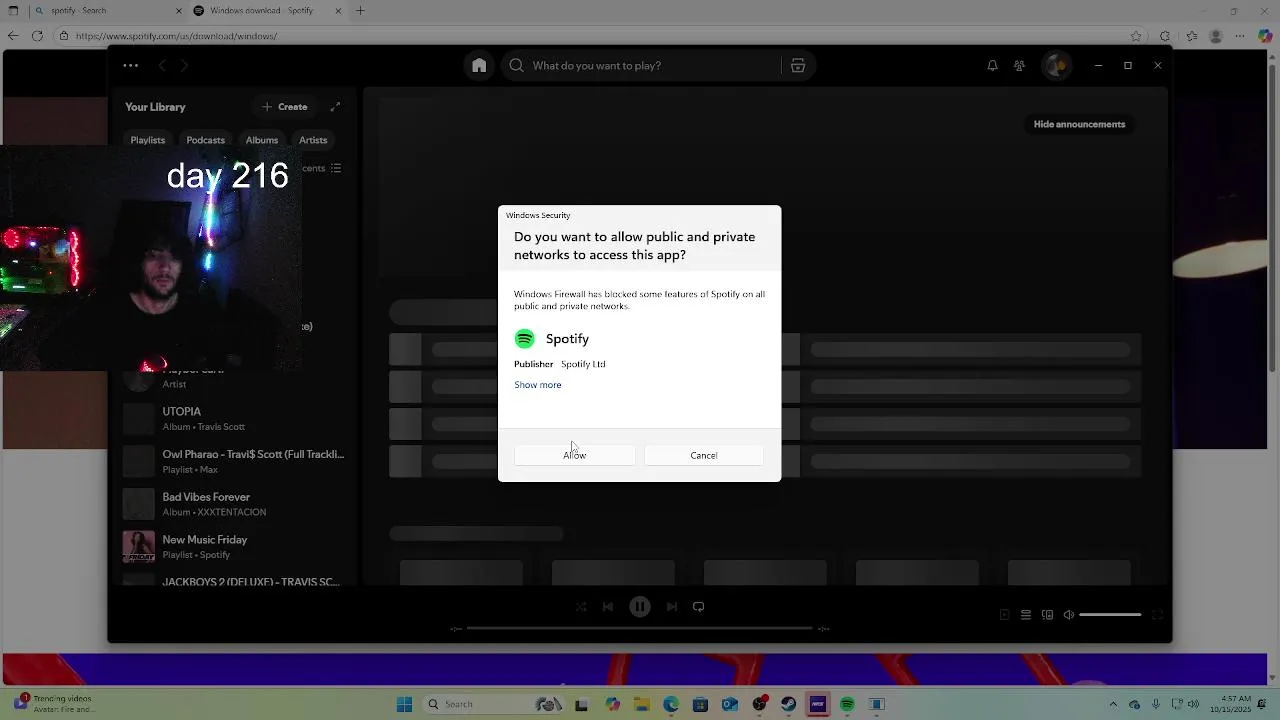Open a new browser tab with plus
The height and width of the screenshot is (720, 1280).
(360, 11)
